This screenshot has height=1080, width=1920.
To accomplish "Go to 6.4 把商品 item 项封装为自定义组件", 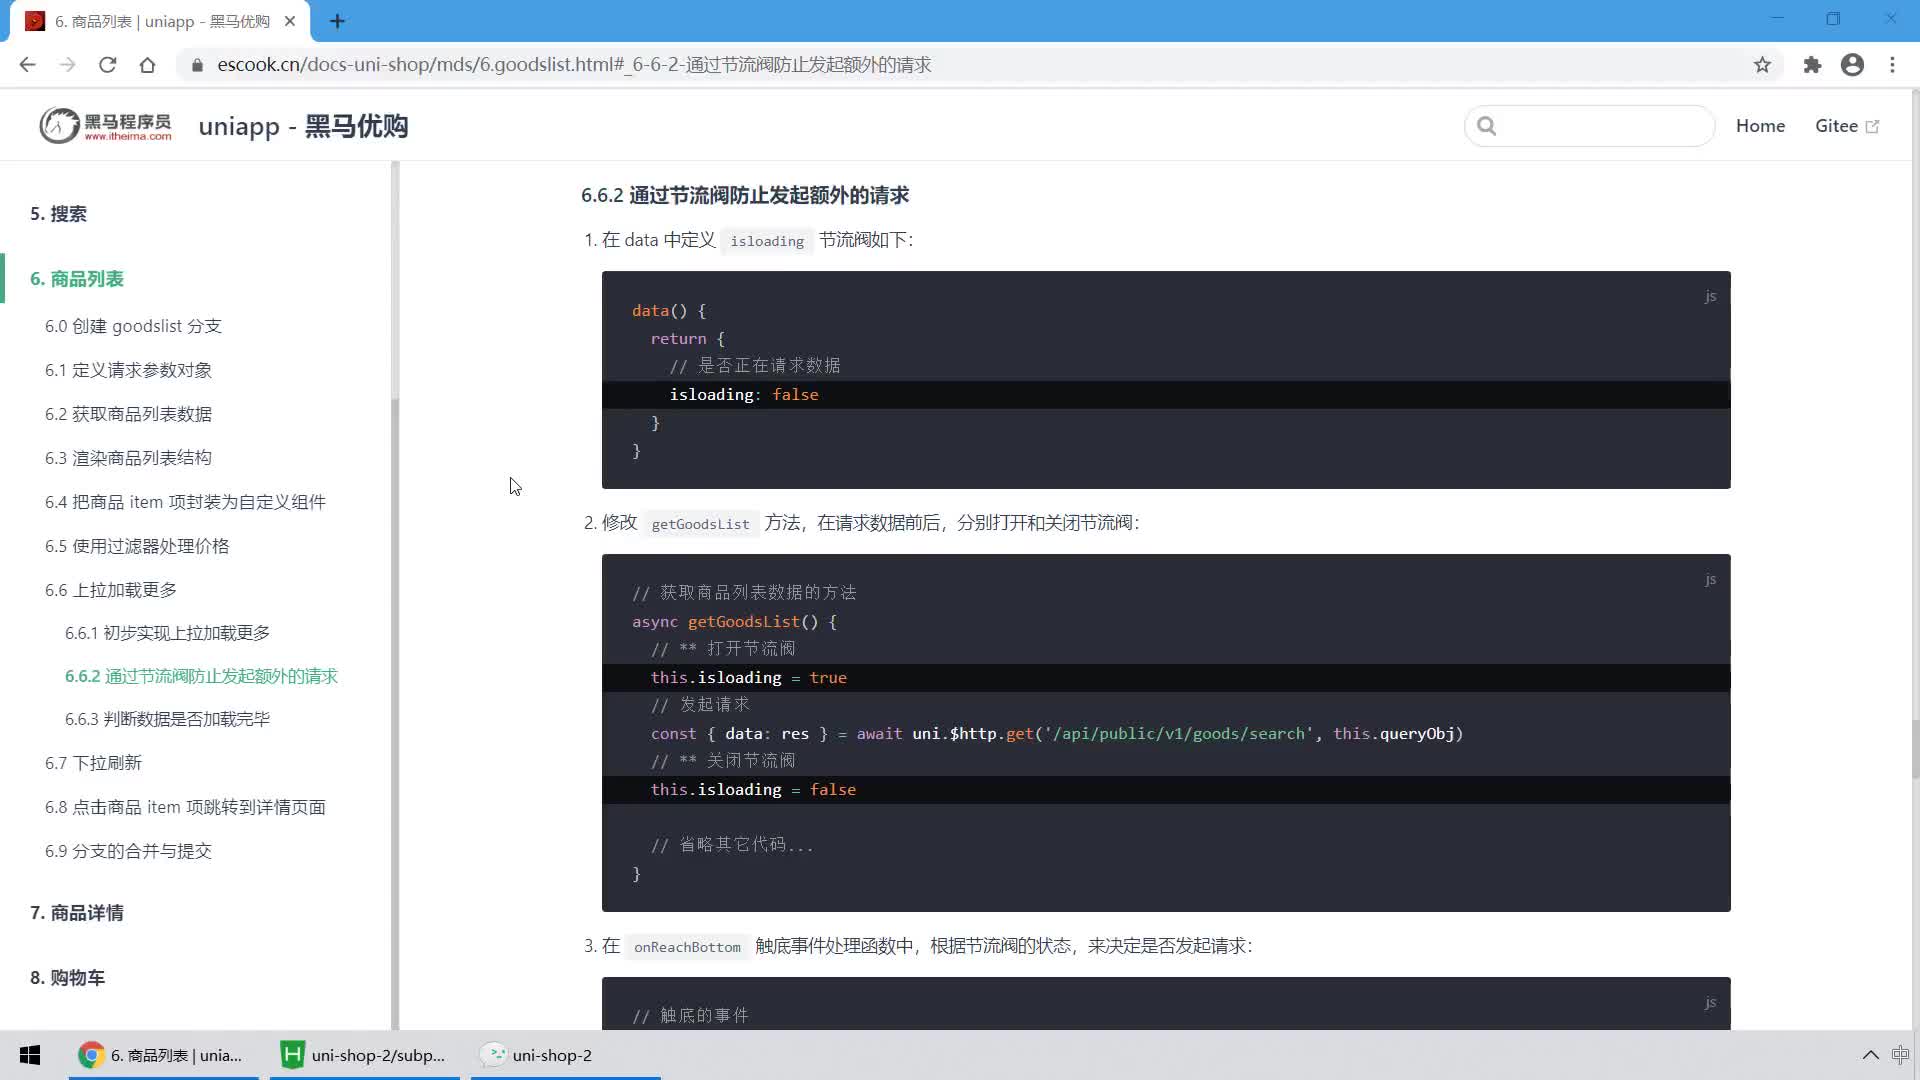I will click(x=185, y=502).
